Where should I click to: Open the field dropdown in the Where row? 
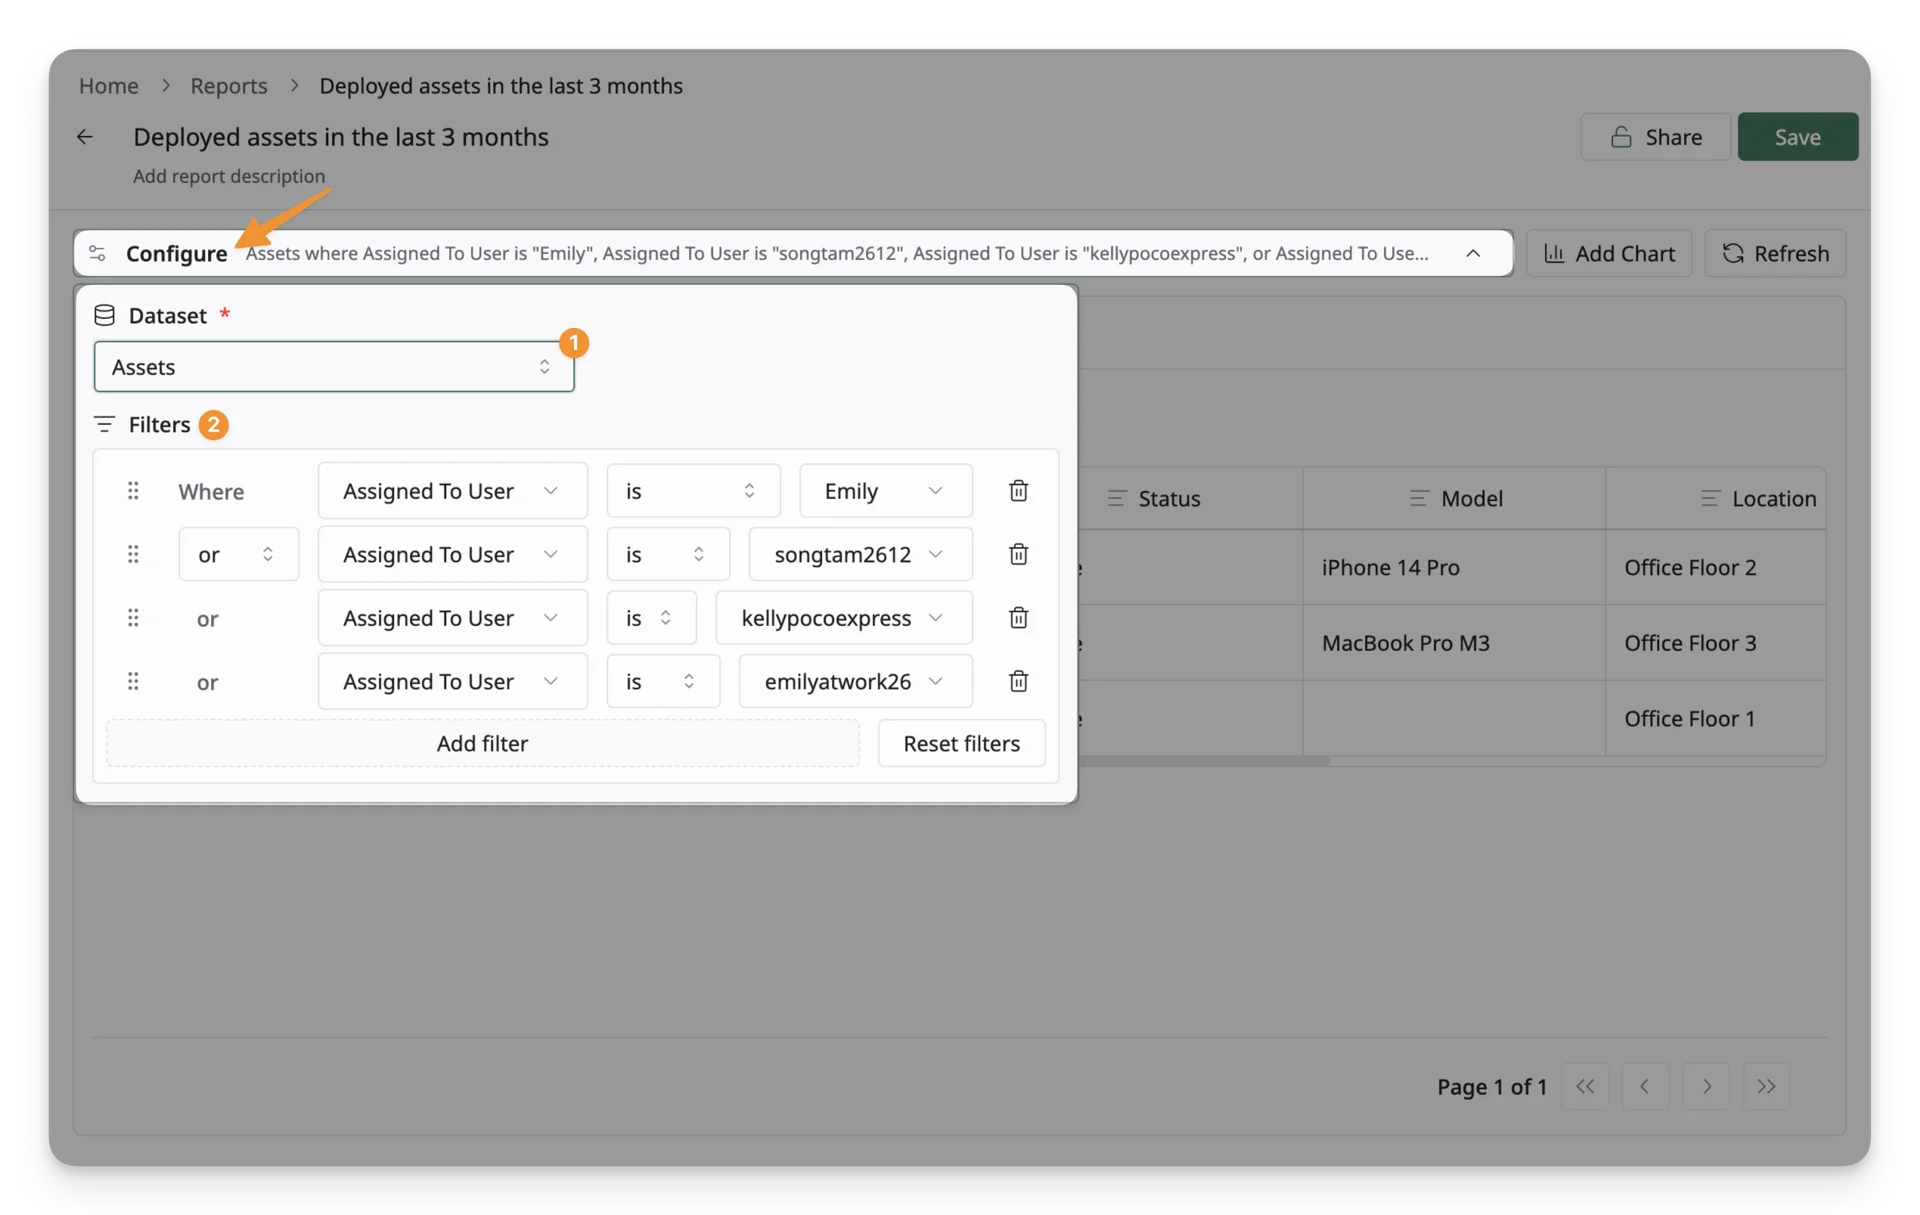pos(452,491)
